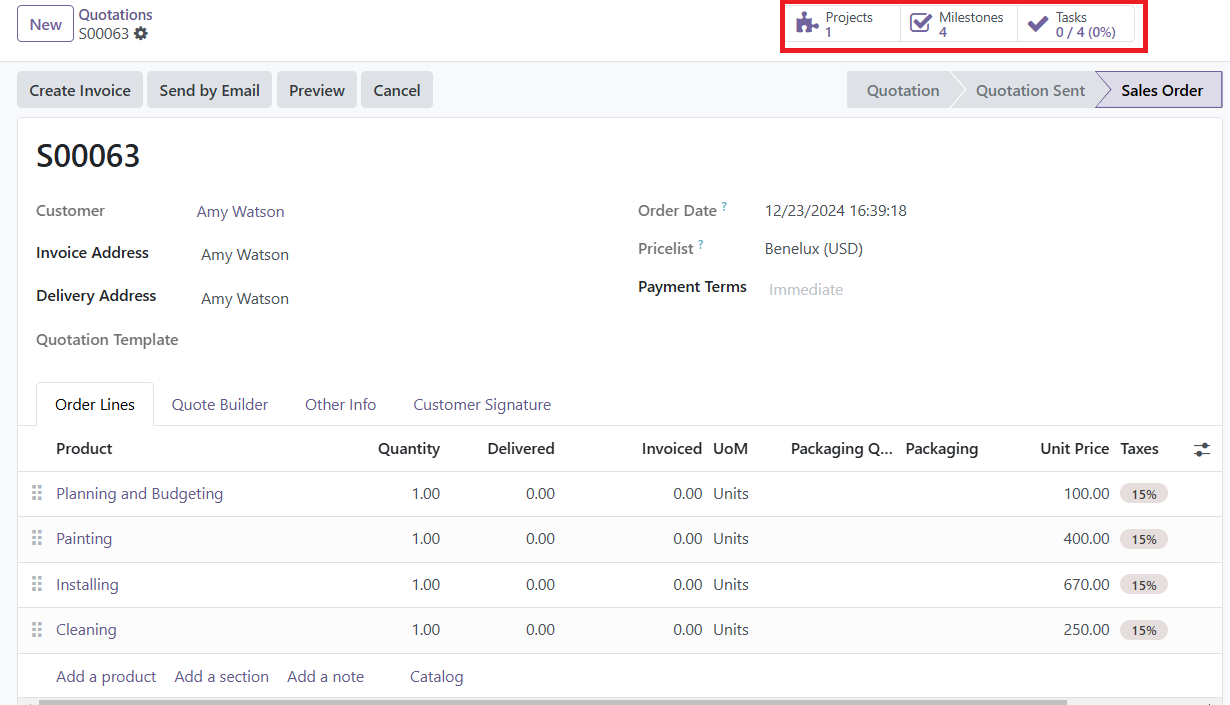Click the Order Date value field
1230x705 pixels.
click(x=836, y=211)
